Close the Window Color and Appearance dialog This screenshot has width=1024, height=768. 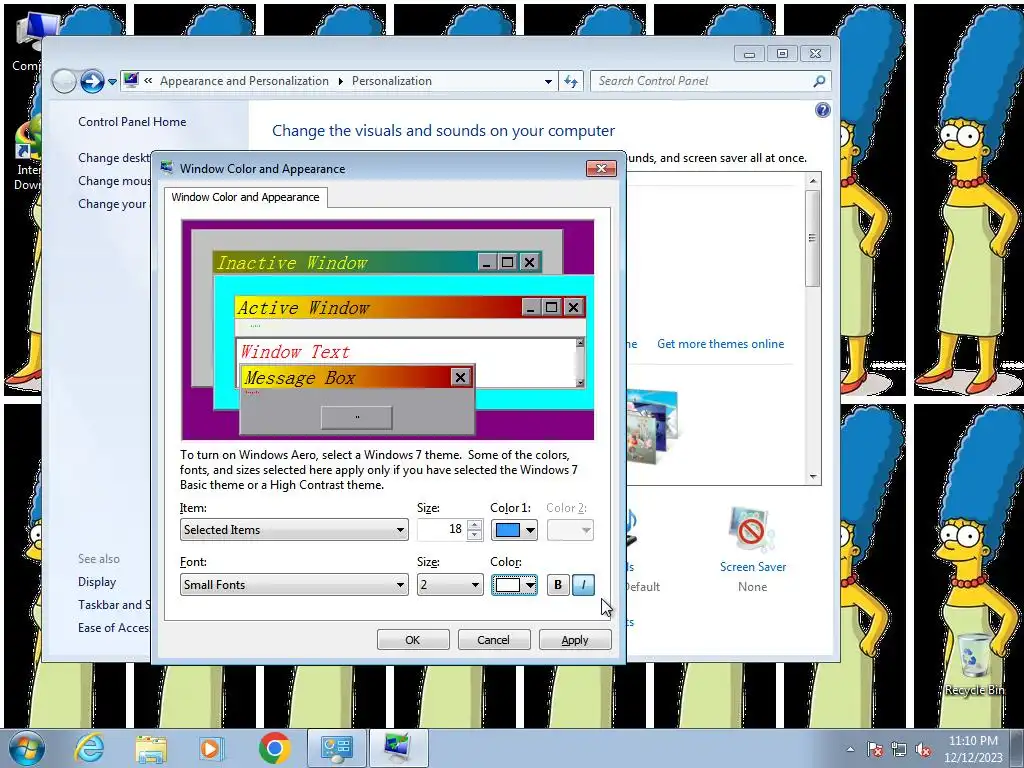(x=601, y=168)
